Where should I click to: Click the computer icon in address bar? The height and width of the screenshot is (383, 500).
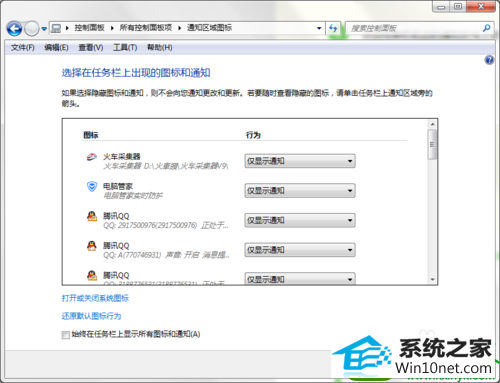coord(56,28)
